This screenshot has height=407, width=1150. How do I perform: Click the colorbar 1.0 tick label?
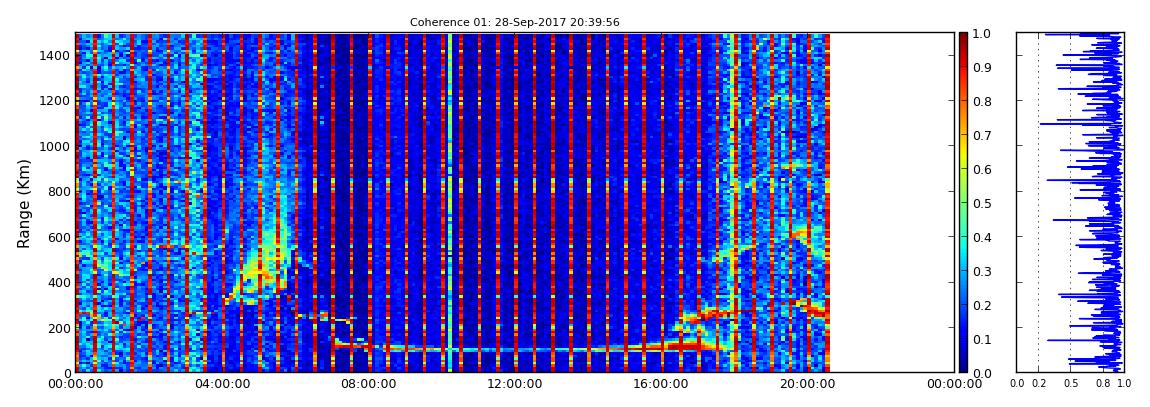(981, 34)
